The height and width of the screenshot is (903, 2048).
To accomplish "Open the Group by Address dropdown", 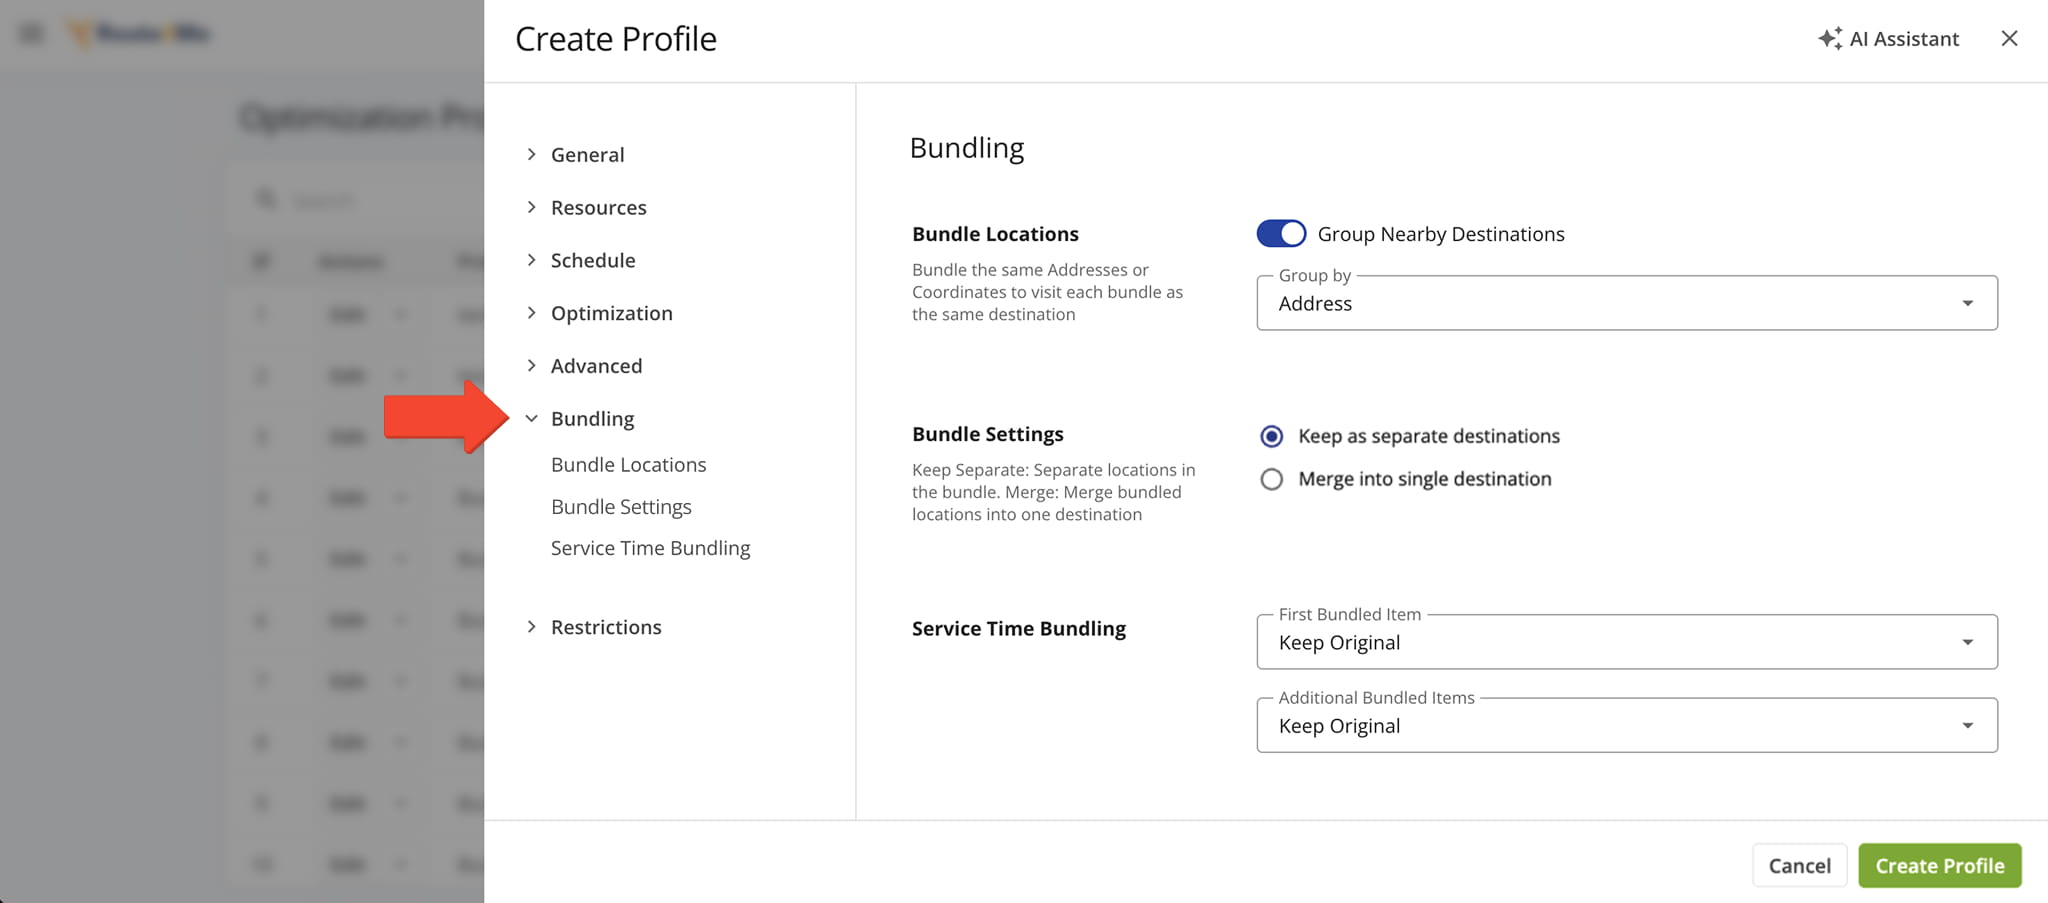I will (x=1627, y=303).
